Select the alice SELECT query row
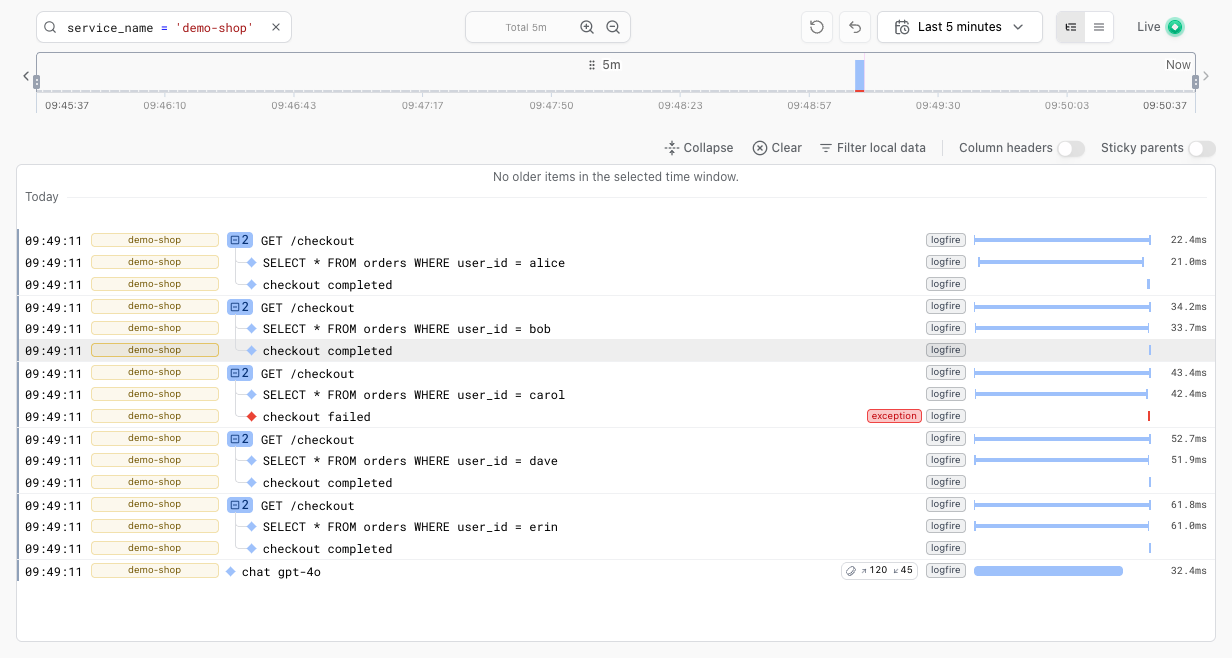Screen dimensions: 1232x658 [x=616, y=263]
